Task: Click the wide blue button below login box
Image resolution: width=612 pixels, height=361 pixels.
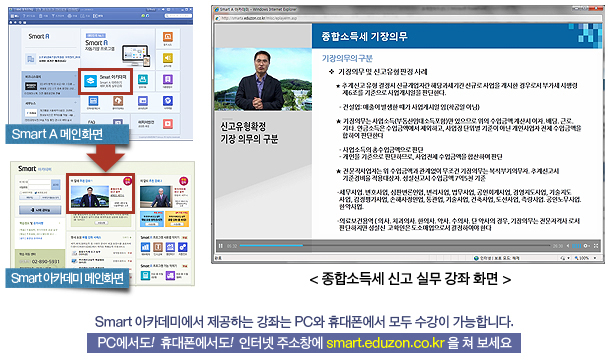Action: 40,210
